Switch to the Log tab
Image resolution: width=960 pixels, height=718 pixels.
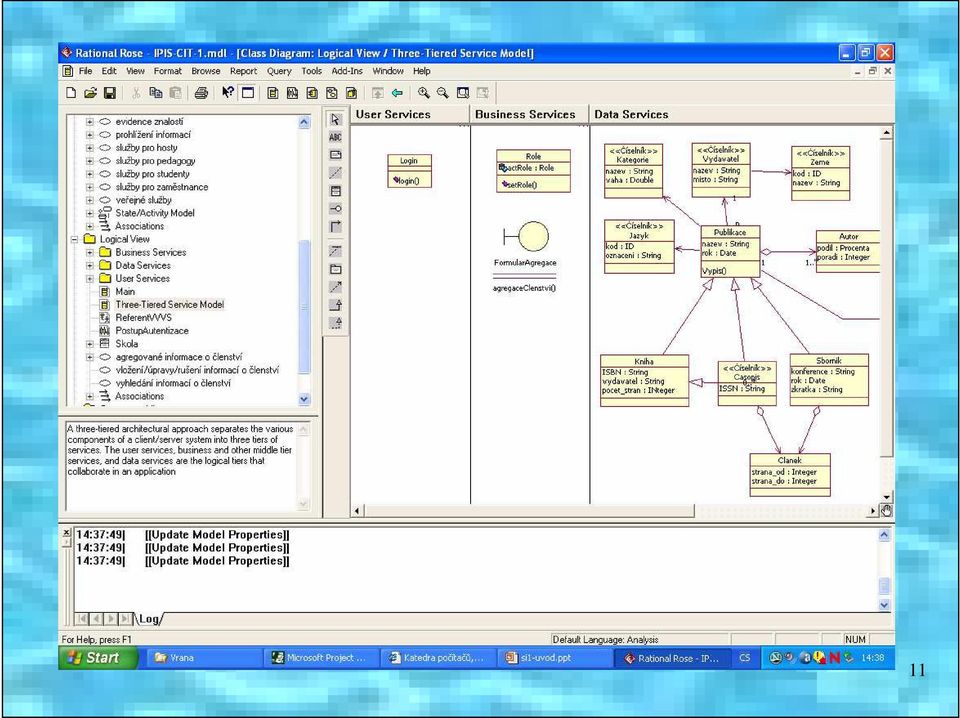[x=149, y=619]
